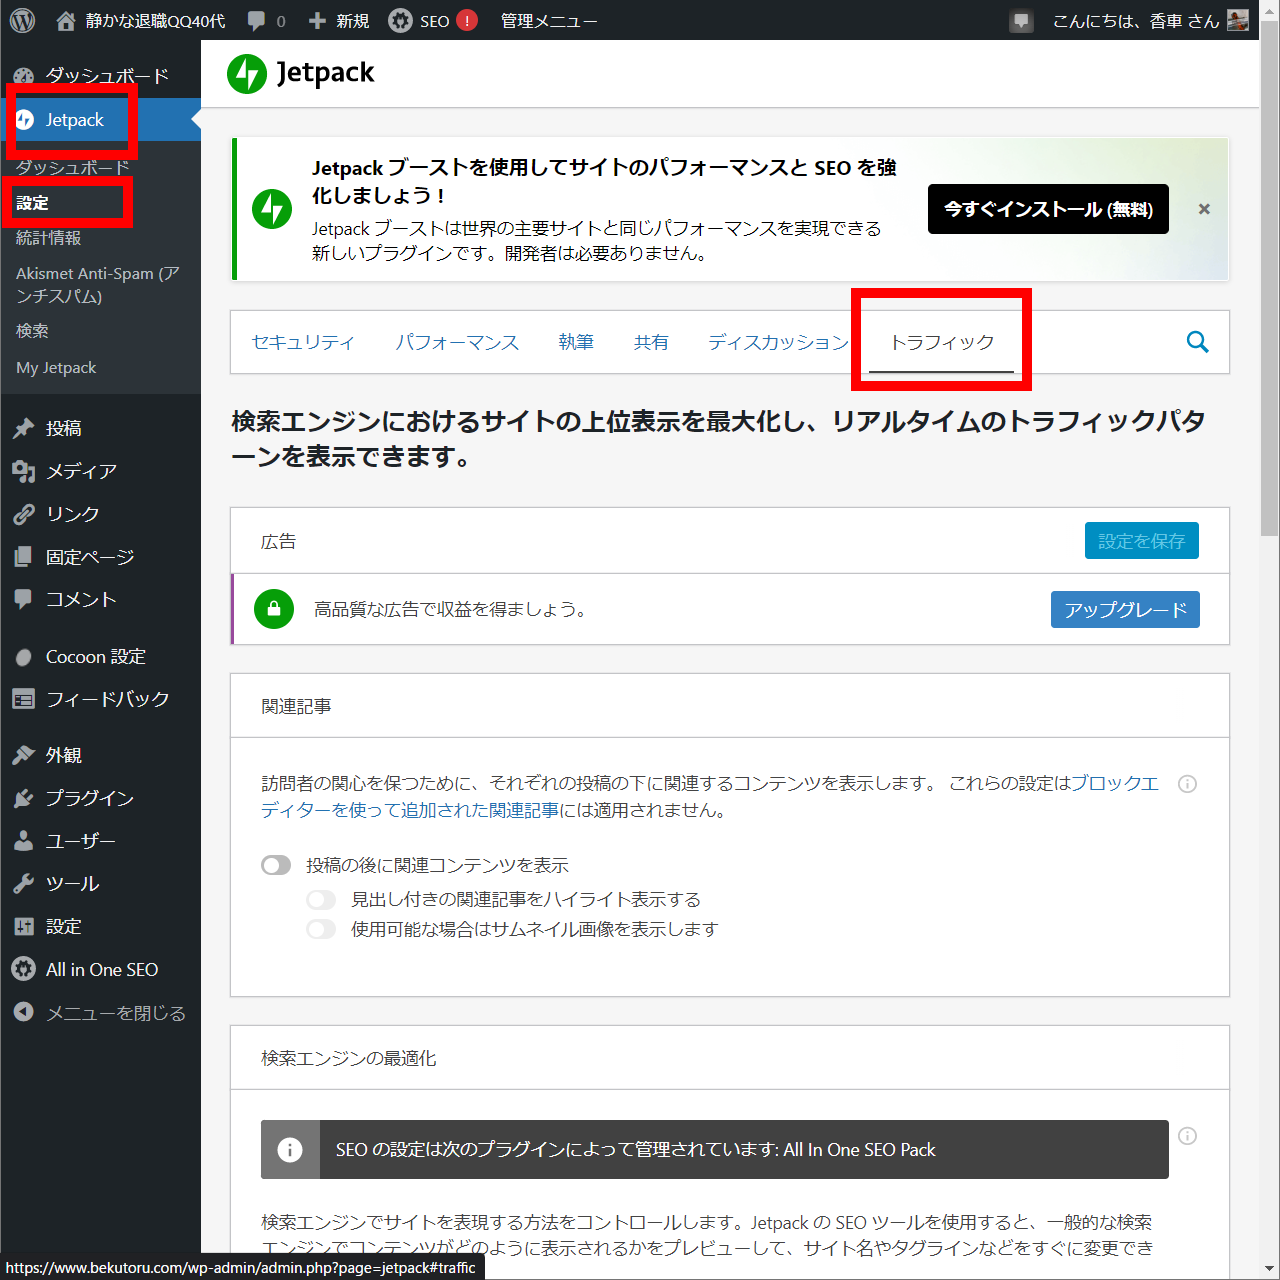Click the home icon beside the site name

pos(66,20)
